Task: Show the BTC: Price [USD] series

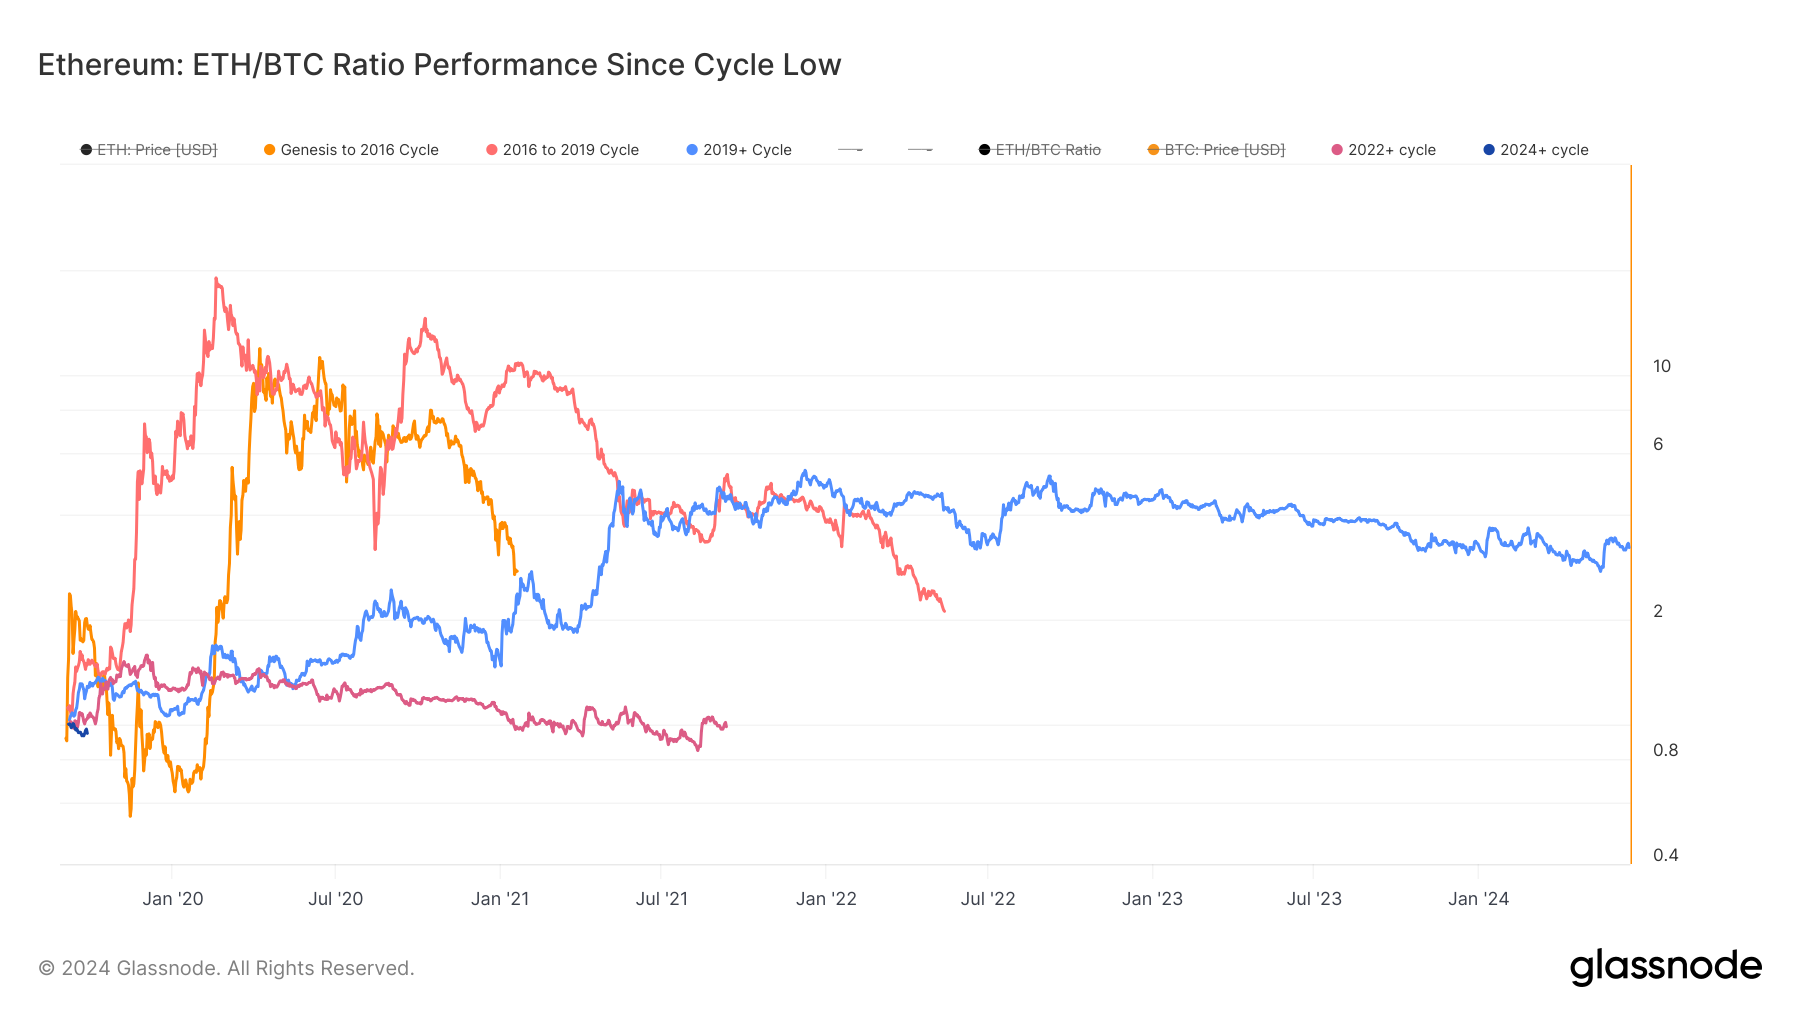Action: 1224,150
